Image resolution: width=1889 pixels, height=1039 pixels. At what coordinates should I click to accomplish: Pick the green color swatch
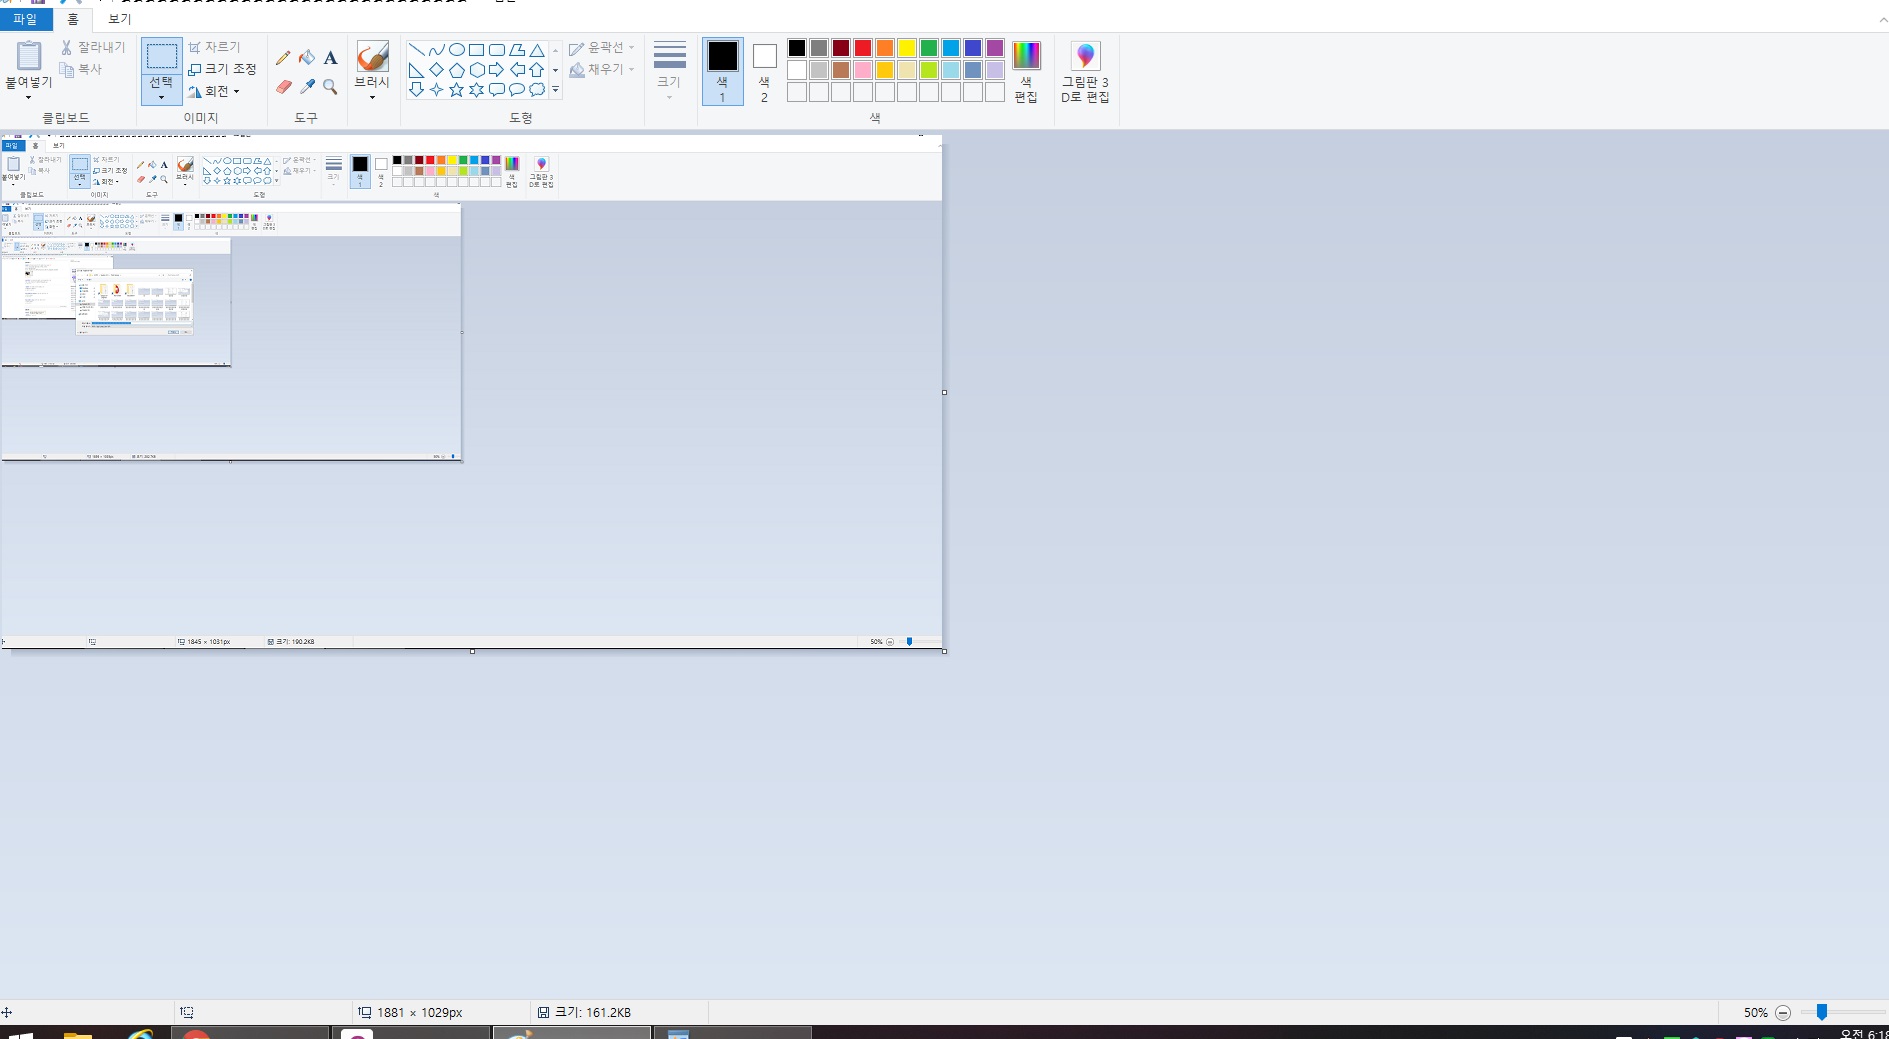(929, 48)
